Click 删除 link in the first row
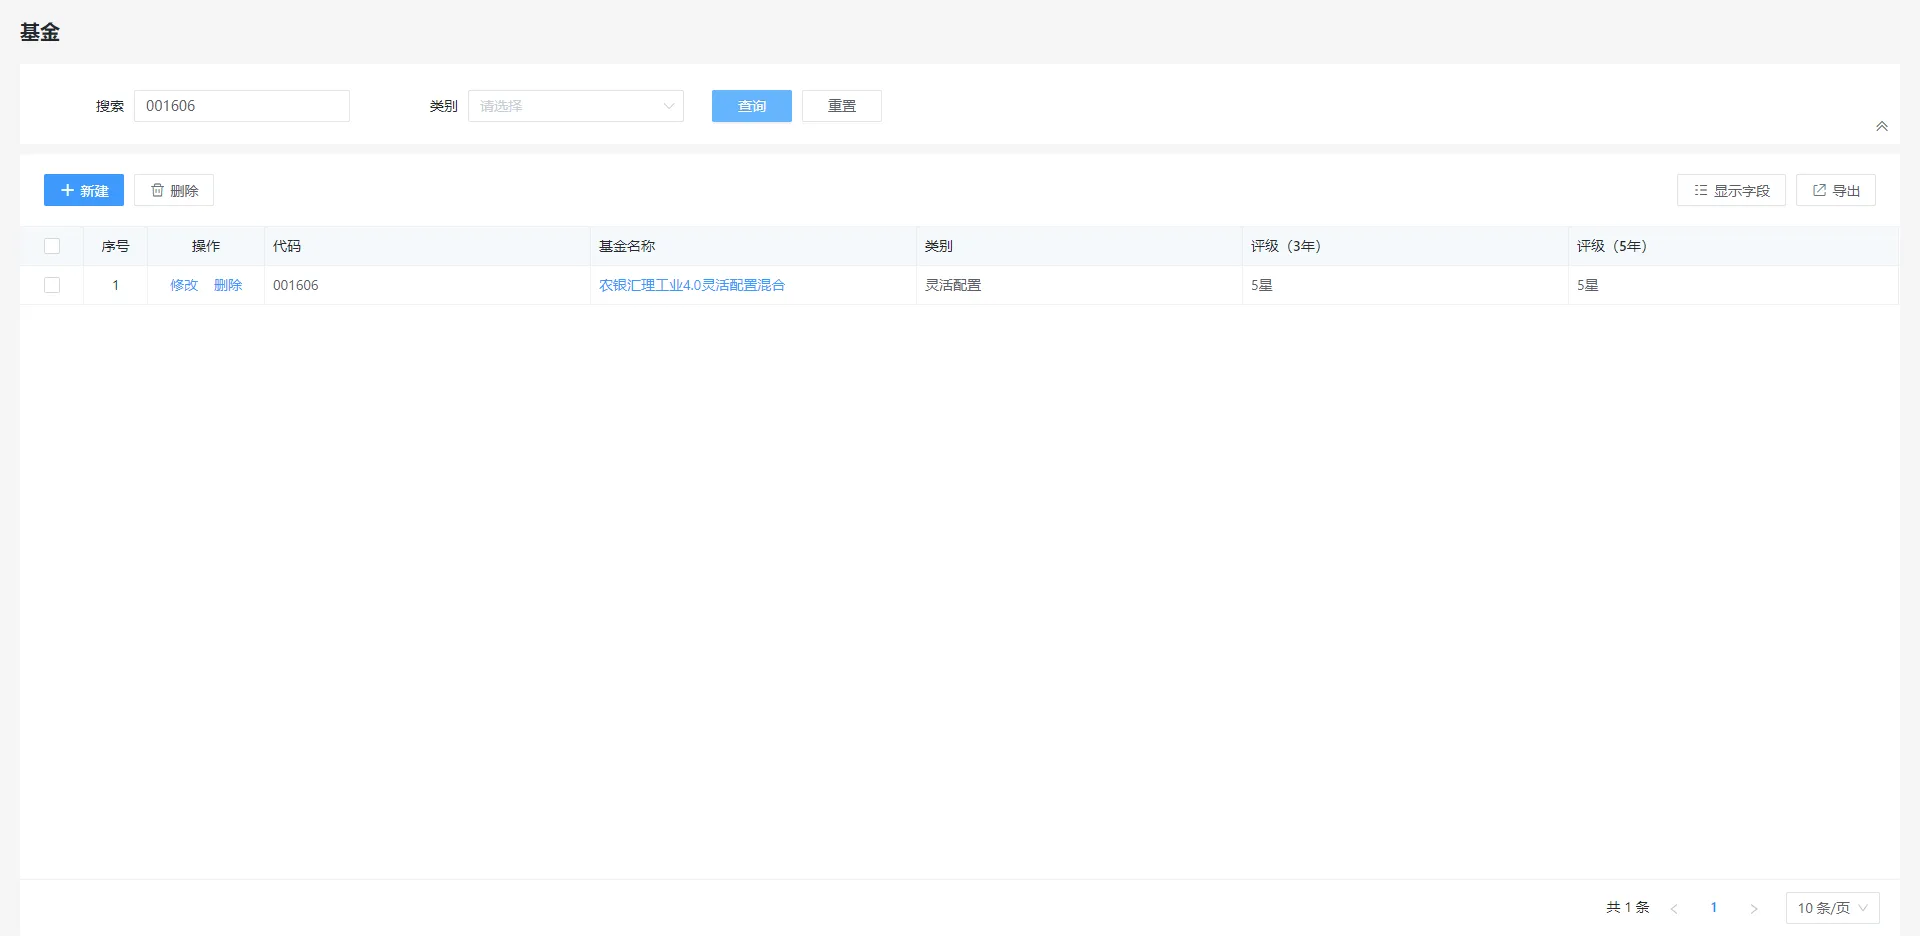This screenshot has height=936, width=1920. 228,285
